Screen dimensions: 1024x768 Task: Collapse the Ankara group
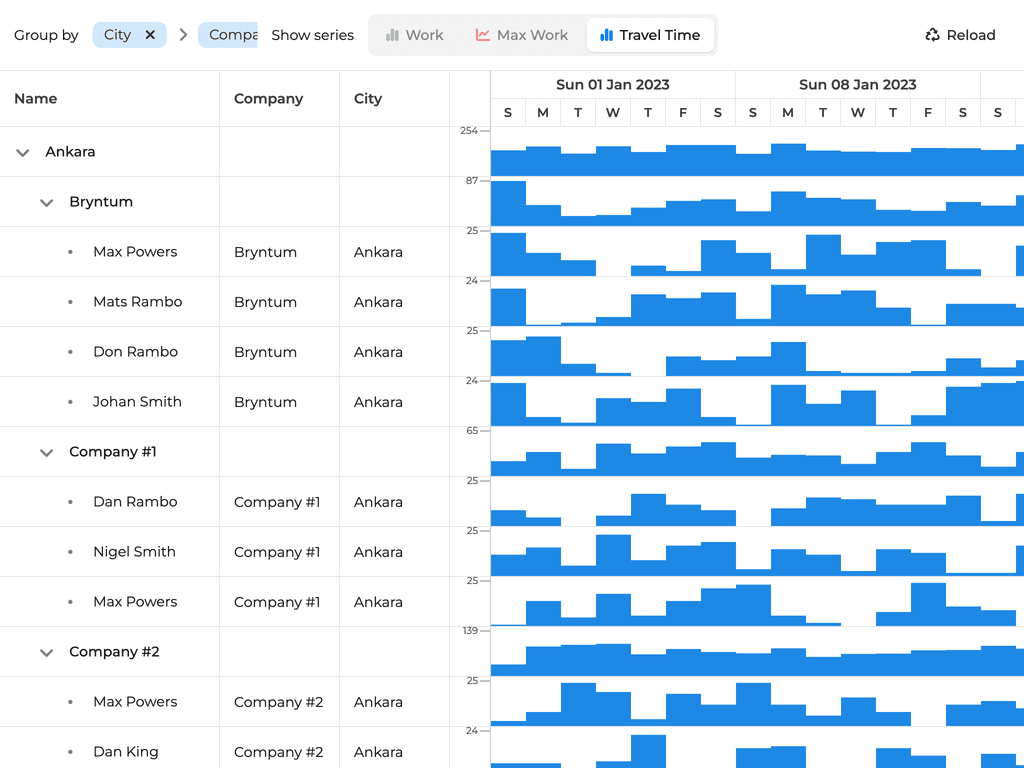[x=22, y=151]
